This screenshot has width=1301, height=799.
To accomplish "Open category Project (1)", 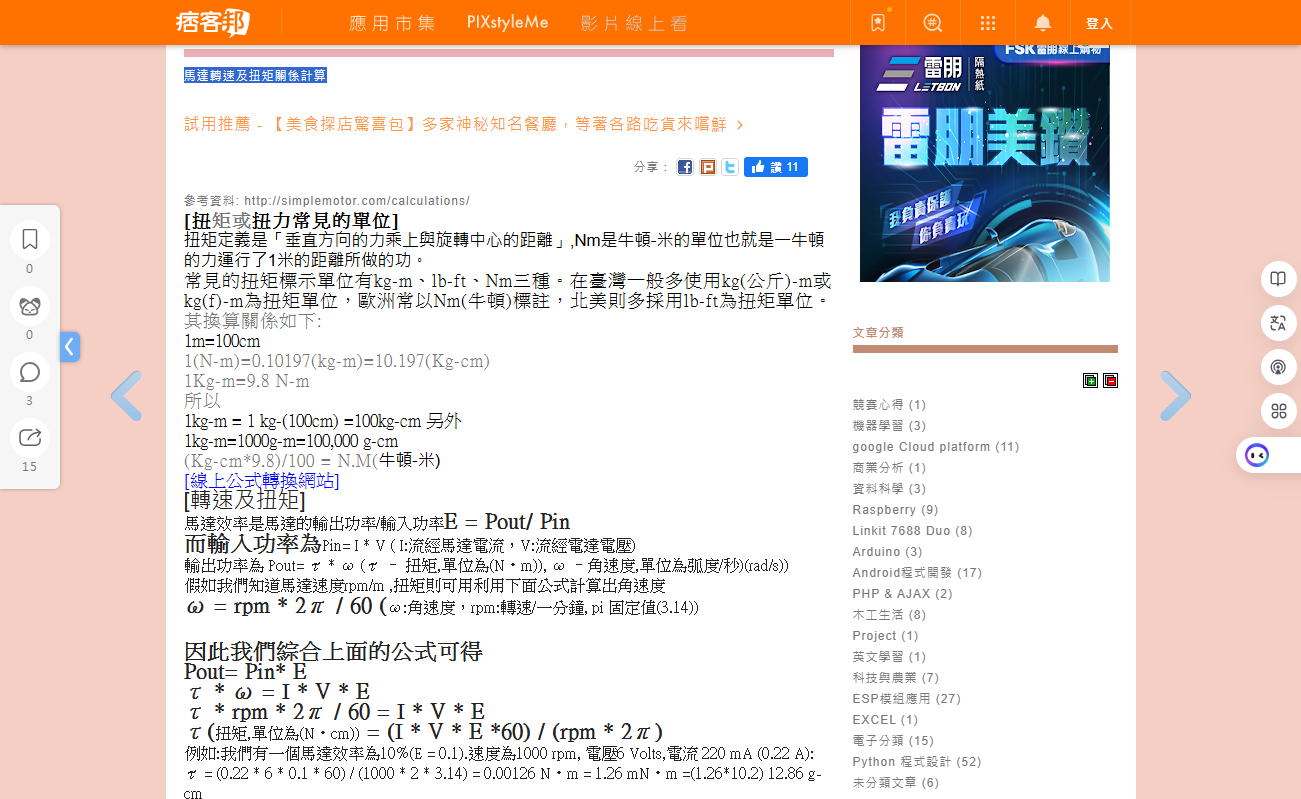I will pyautogui.click(x=885, y=636).
